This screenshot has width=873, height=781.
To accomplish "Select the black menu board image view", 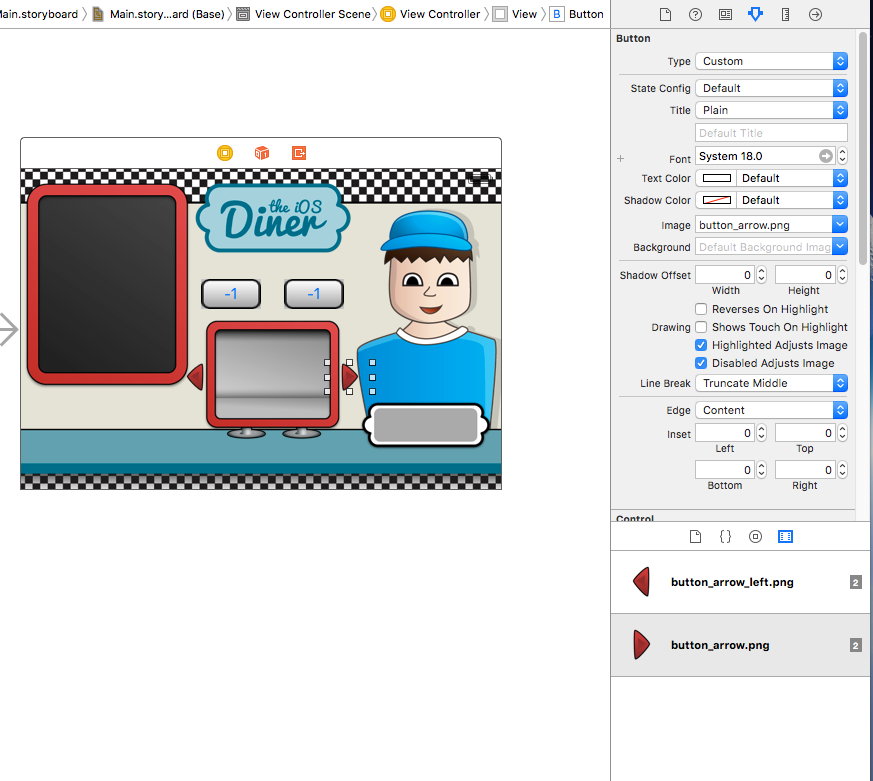I will (x=107, y=284).
